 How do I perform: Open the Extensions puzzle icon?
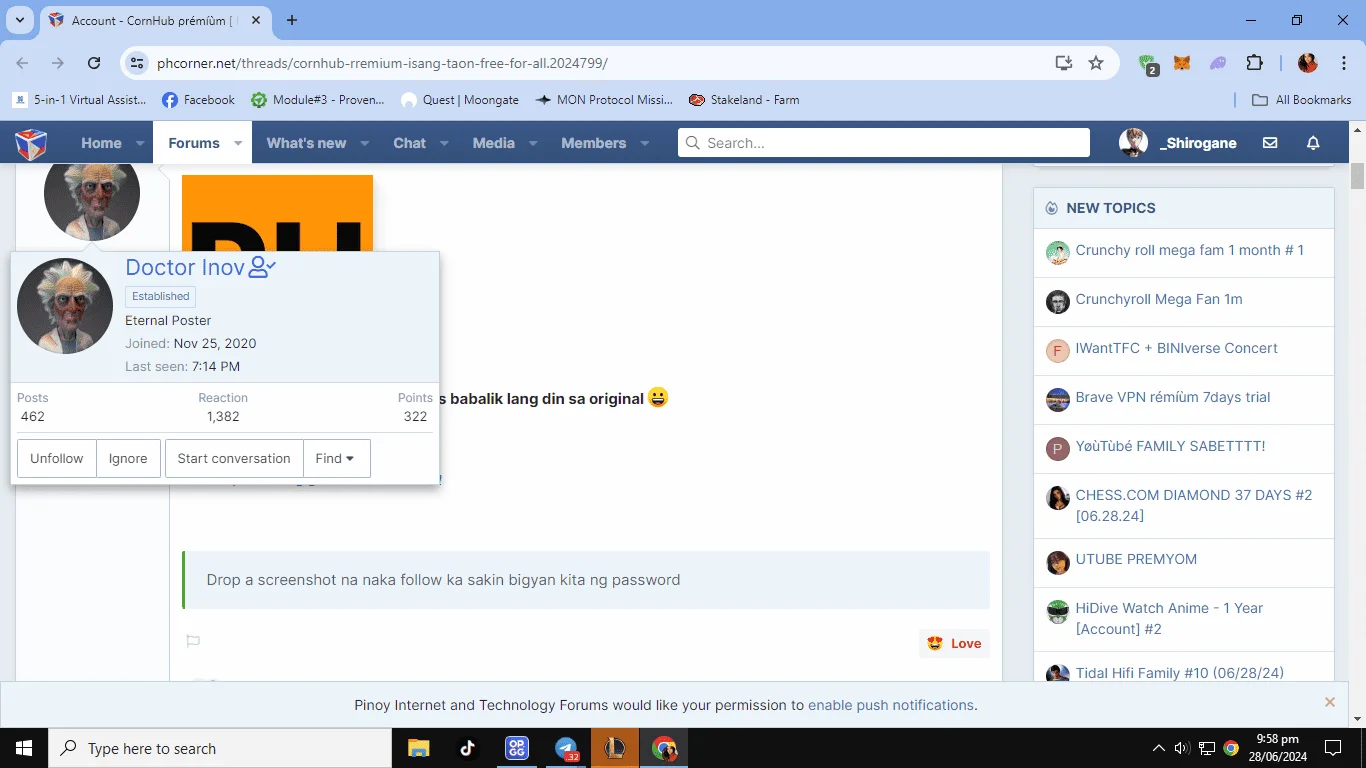(x=1254, y=63)
